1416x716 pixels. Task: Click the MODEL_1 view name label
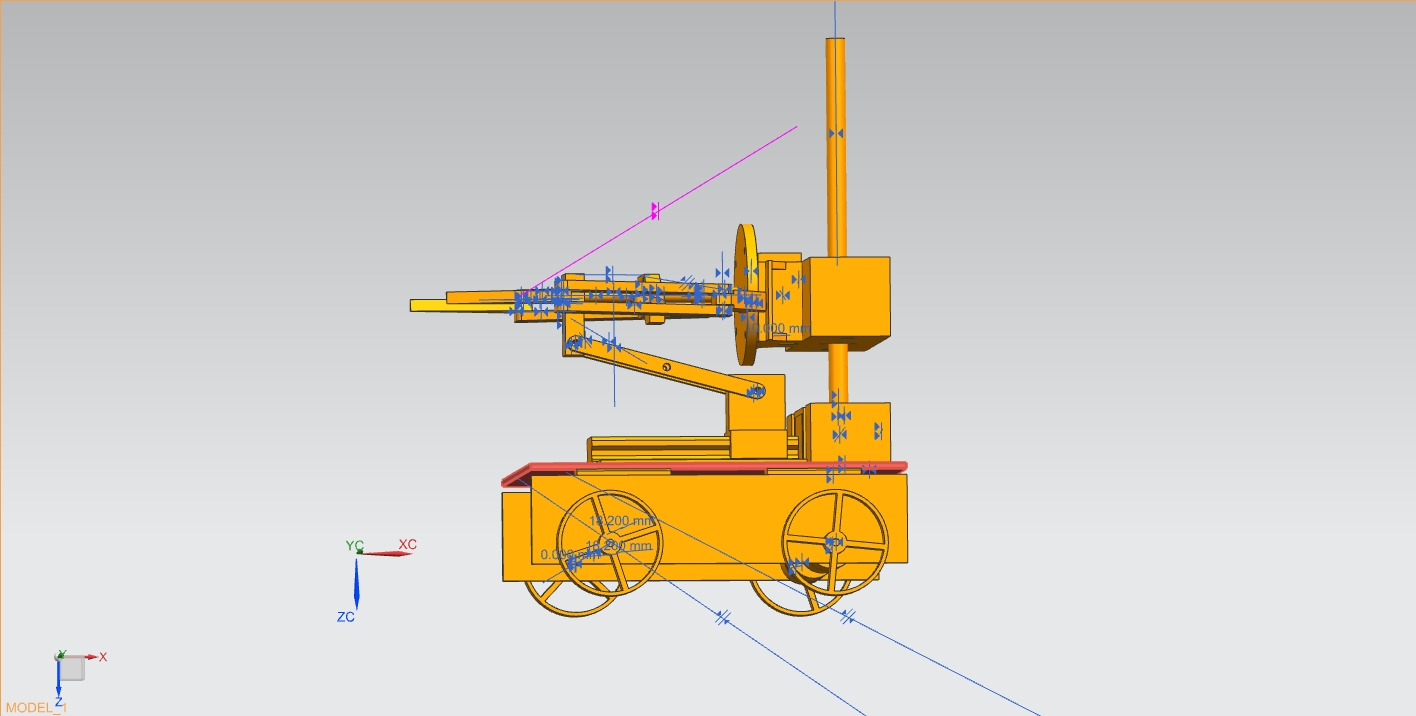pyautogui.click(x=35, y=707)
